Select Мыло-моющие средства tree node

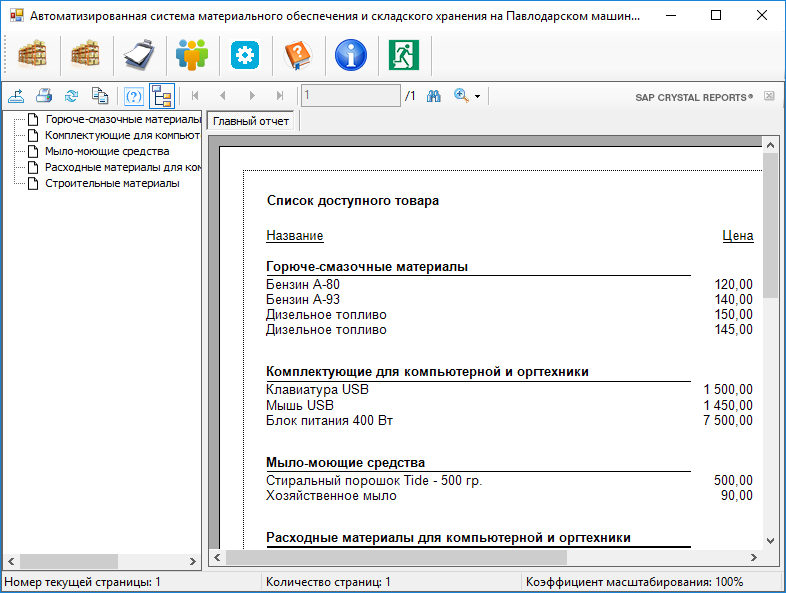pyautogui.click(x=107, y=151)
